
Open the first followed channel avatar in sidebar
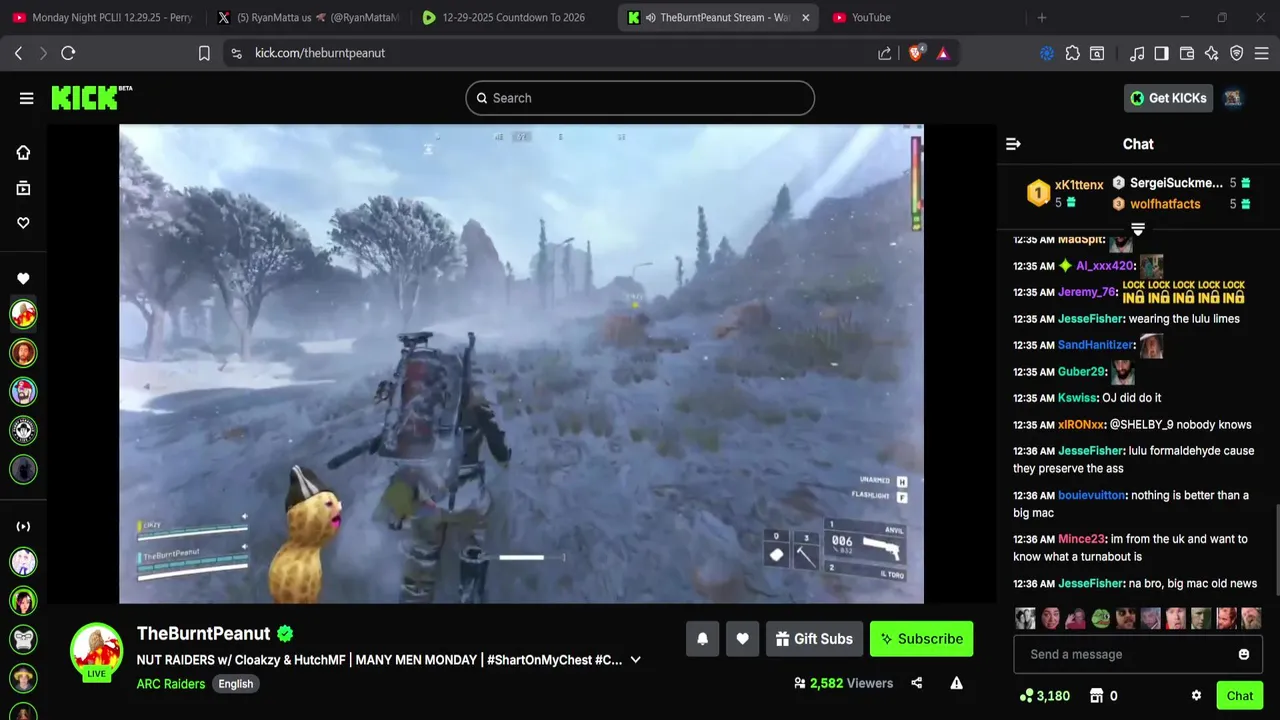(23, 314)
